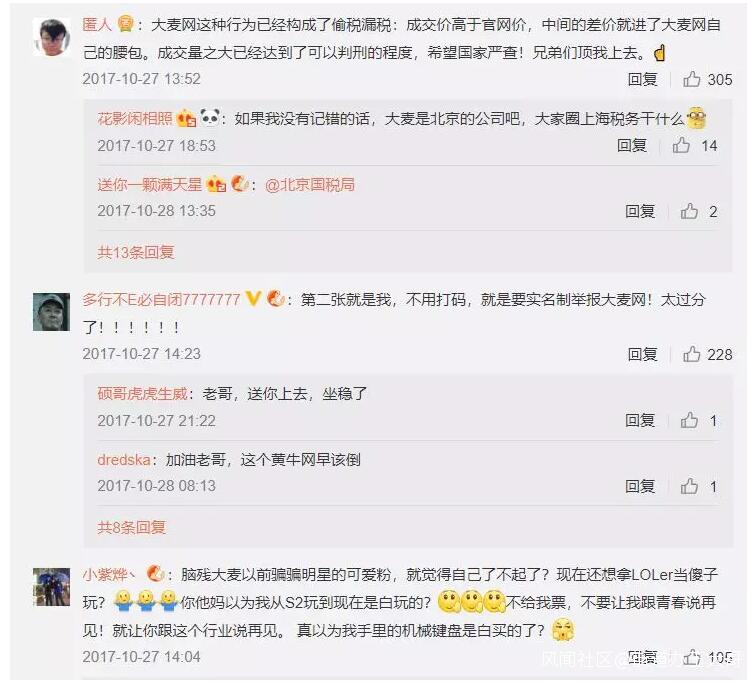The height and width of the screenshot is (683, 754).
Task: Click the panda badge beside 花影闲相照
Action: pos(210,117)
